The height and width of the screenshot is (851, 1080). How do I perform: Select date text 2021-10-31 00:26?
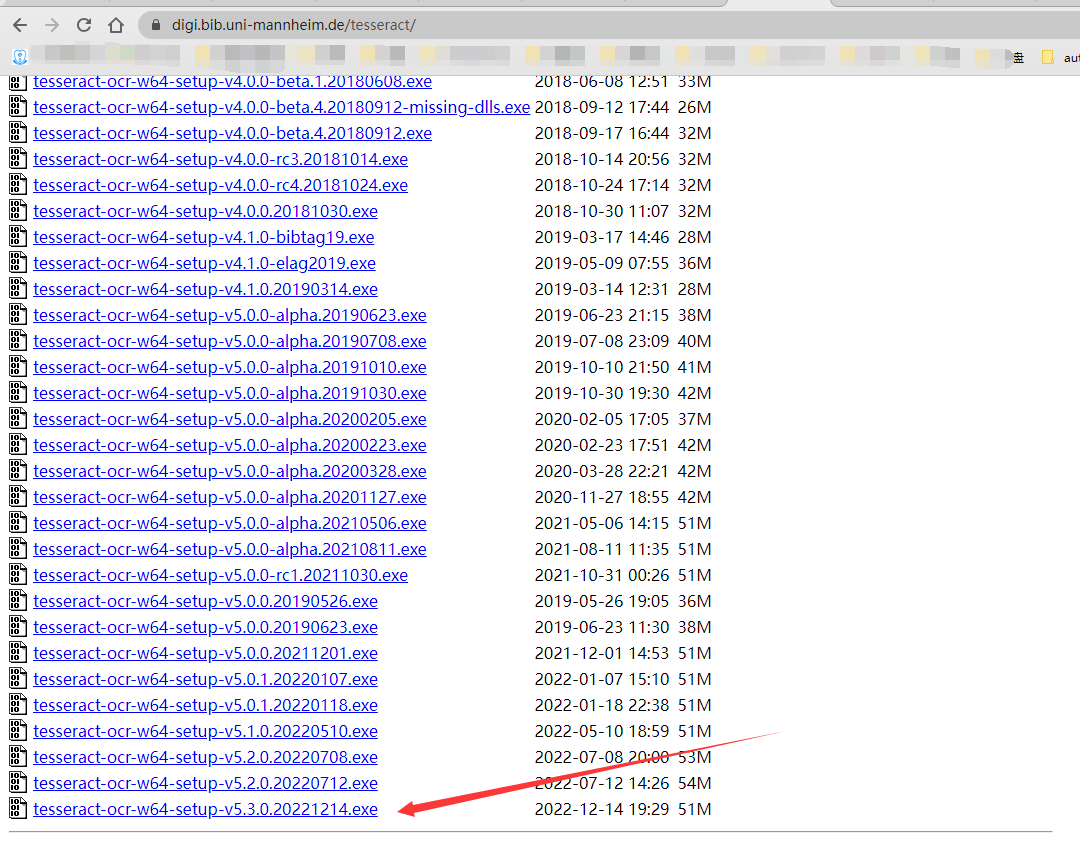(x=602, y=575)
